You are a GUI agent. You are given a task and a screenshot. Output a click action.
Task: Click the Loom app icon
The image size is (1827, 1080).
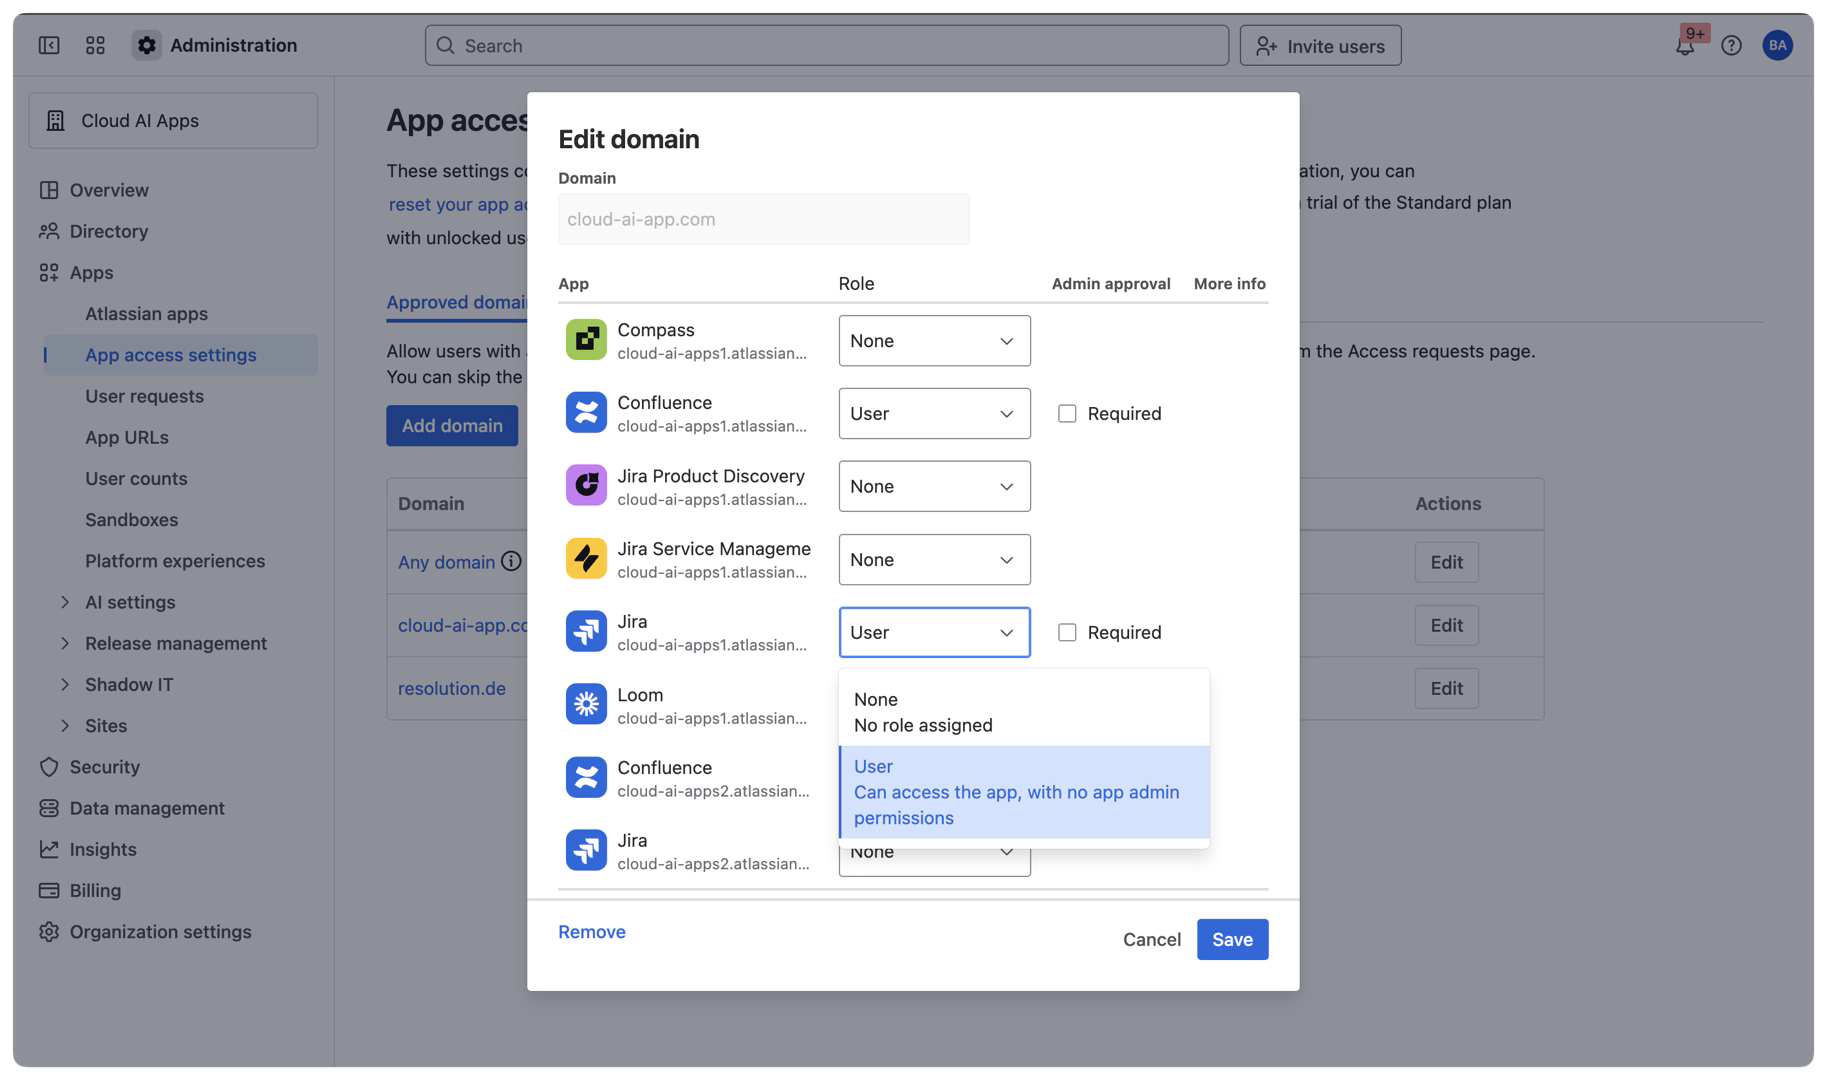click(x=586, y=704)
